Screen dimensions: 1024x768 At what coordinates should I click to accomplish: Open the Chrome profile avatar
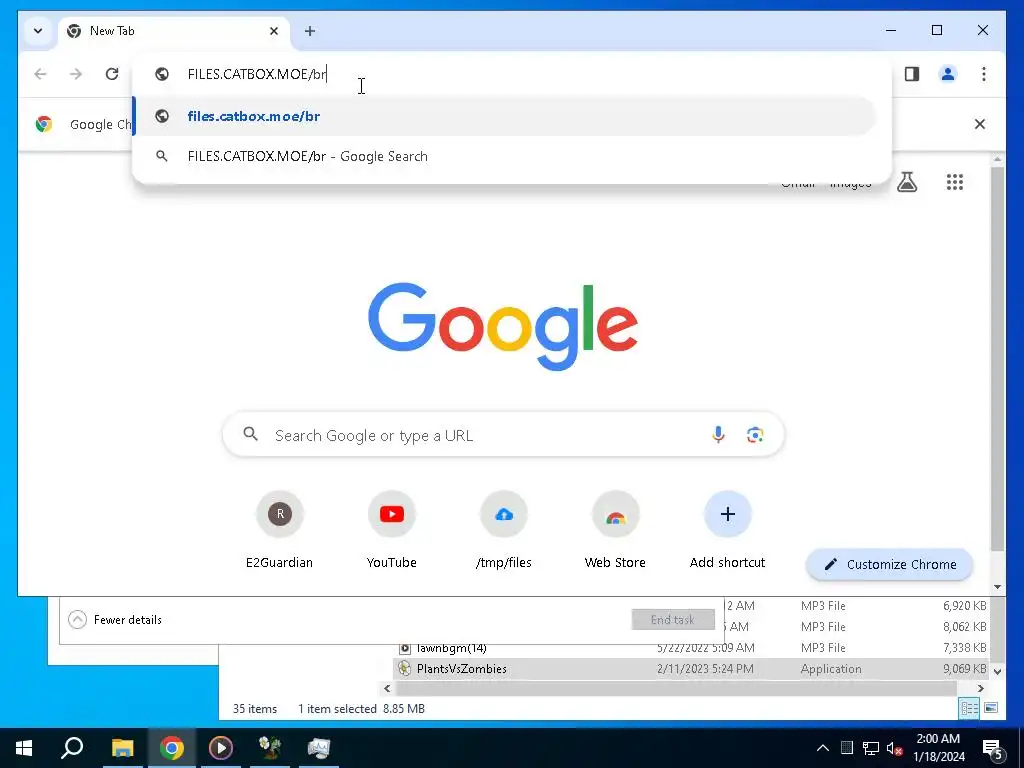coord(948,74)
